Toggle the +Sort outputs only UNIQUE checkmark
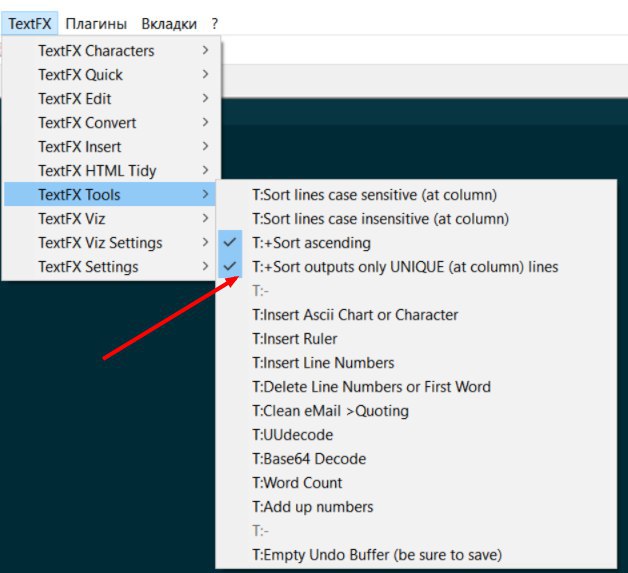This screenshot has width=628, height=573. coord(230,266)
